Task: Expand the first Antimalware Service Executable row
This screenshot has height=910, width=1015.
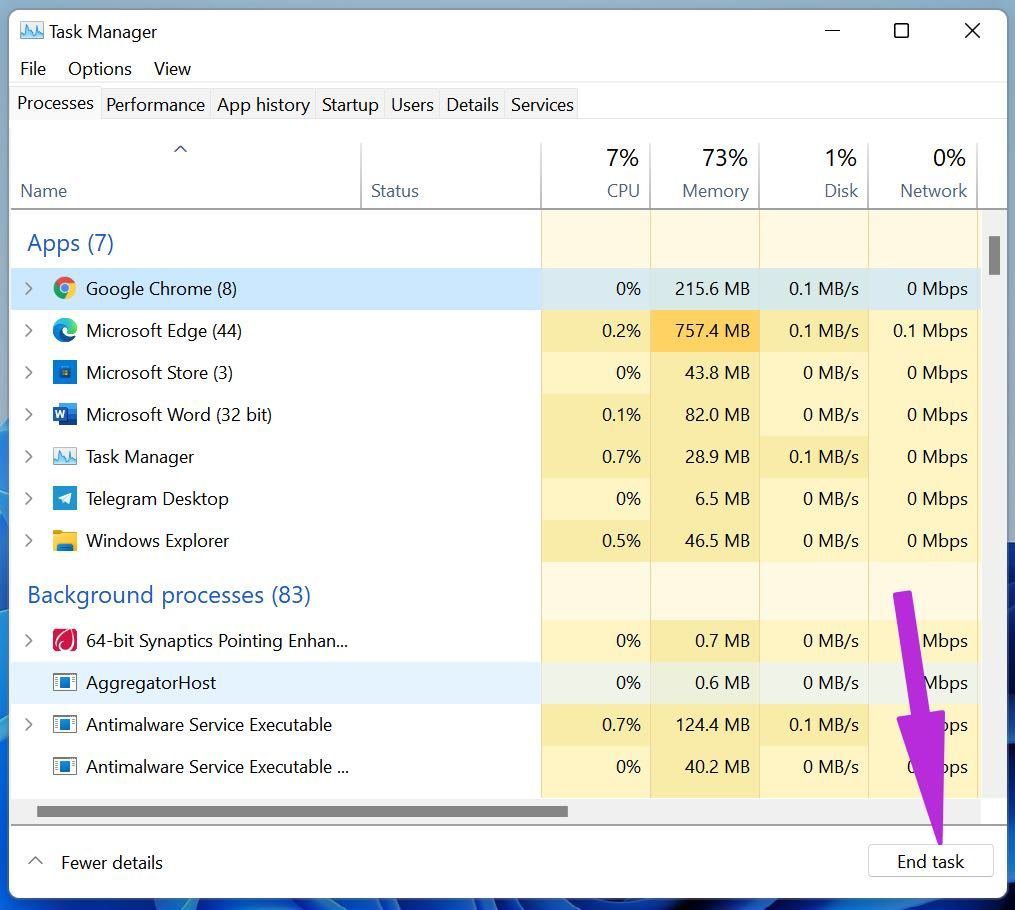Action: [28, 725]
